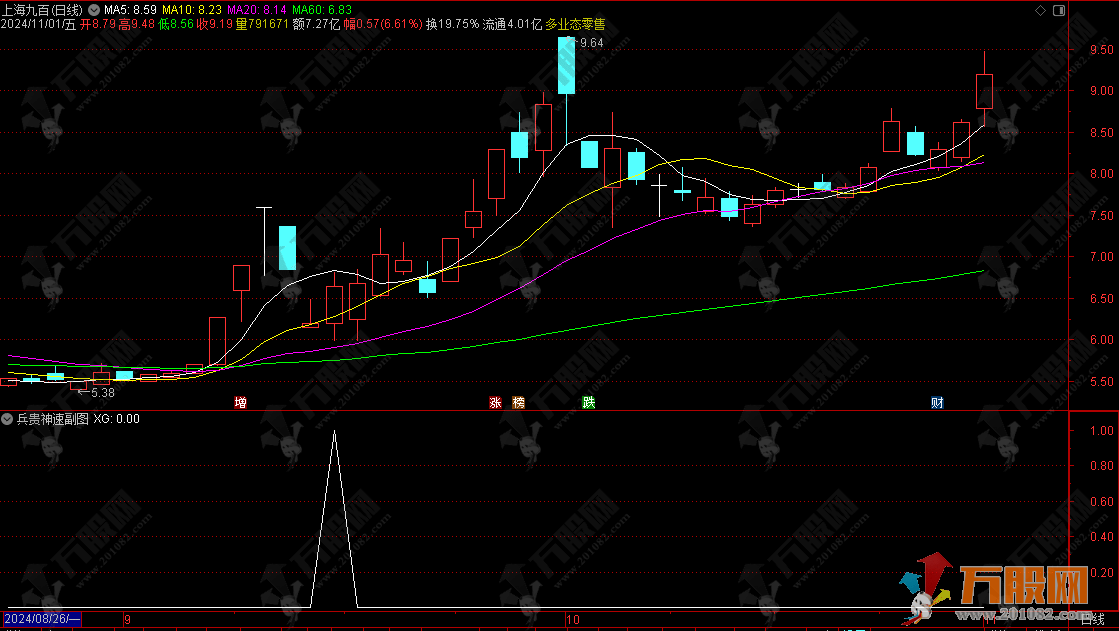The height and width of the screenshot is (631, 1119).
Task: Open the dropdown next to 上海九百(日线)
Action: click(93, 10)
